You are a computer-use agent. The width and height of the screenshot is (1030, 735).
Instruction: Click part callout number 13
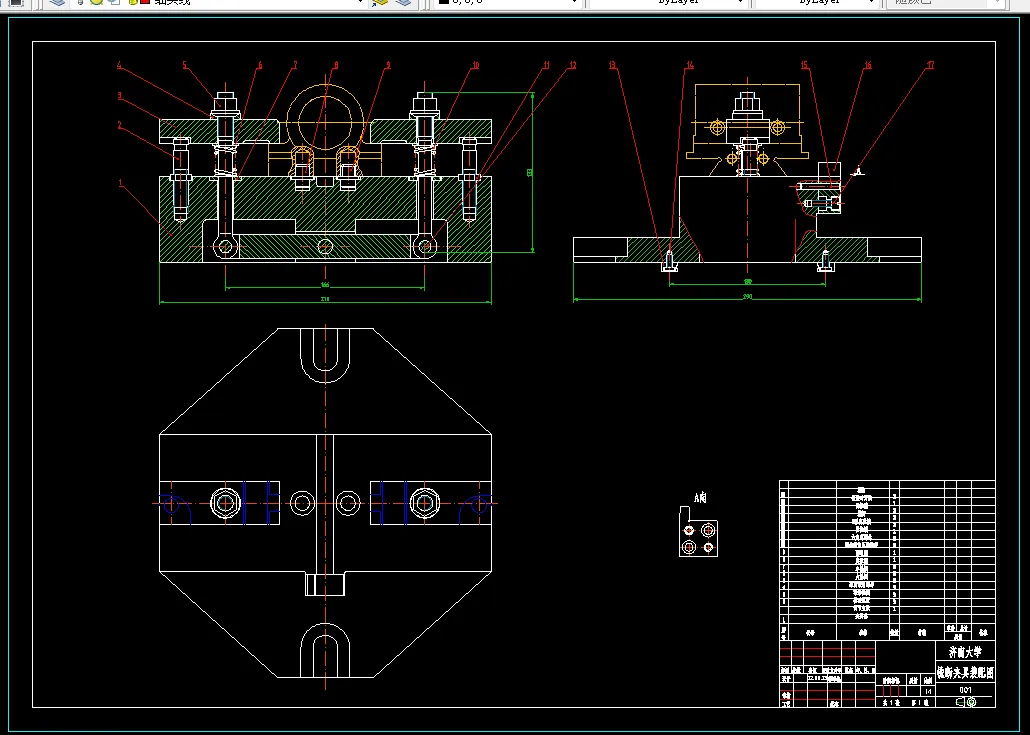click(612, 65)
